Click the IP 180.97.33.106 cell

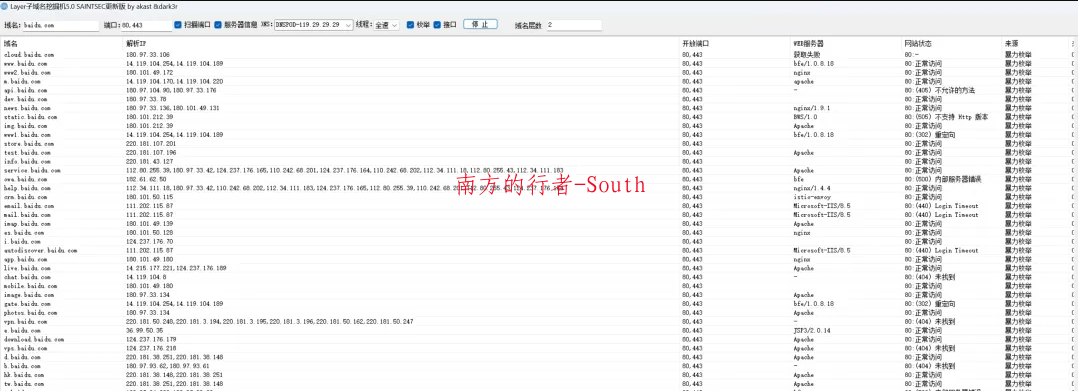(x=148, y=54)
